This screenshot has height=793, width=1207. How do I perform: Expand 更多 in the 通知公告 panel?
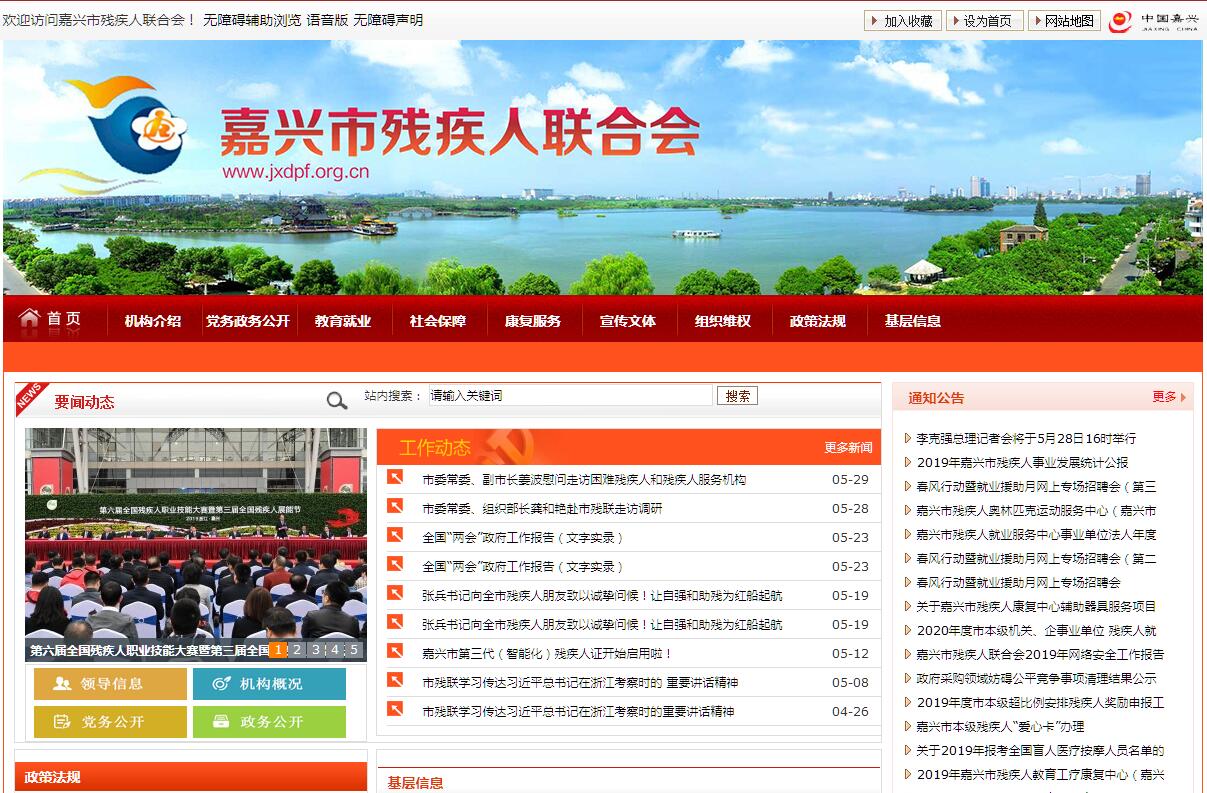pos(1164,397)
